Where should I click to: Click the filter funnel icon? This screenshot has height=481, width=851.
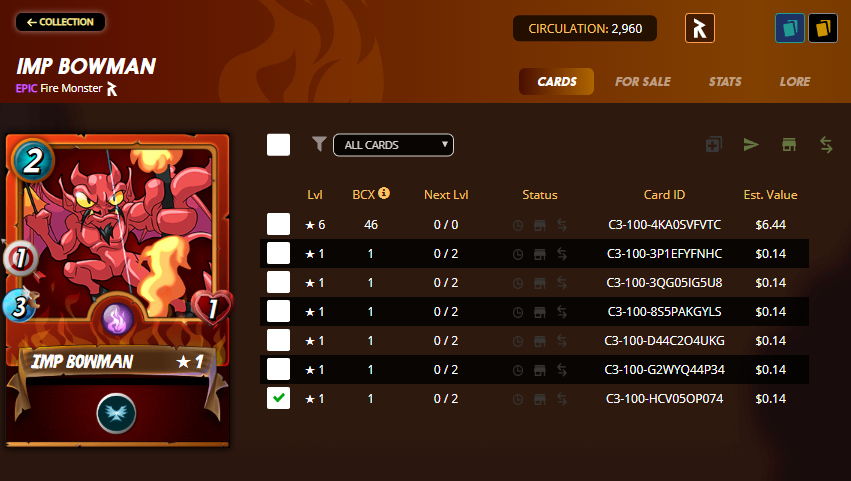319,144
